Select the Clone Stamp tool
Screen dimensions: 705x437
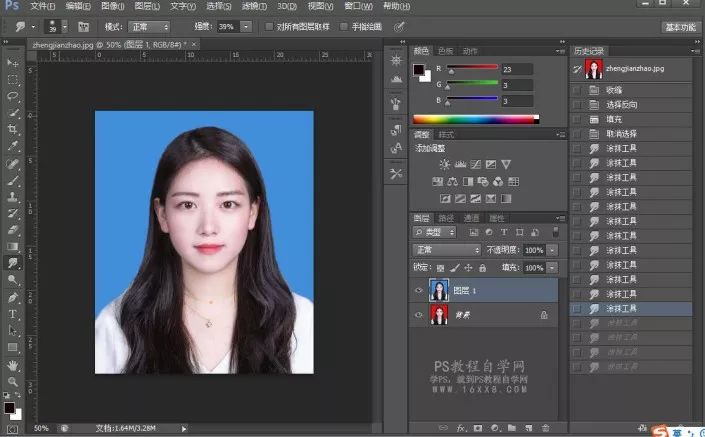(x=13, y=196)
